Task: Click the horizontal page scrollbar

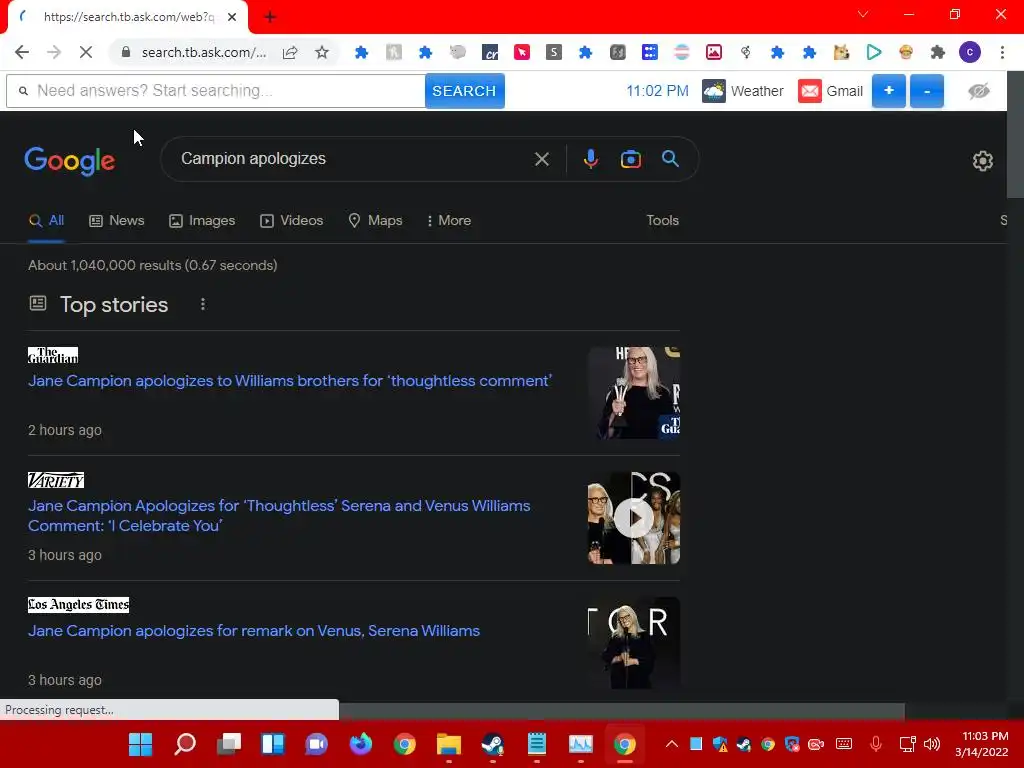Action: click(622, 711)
